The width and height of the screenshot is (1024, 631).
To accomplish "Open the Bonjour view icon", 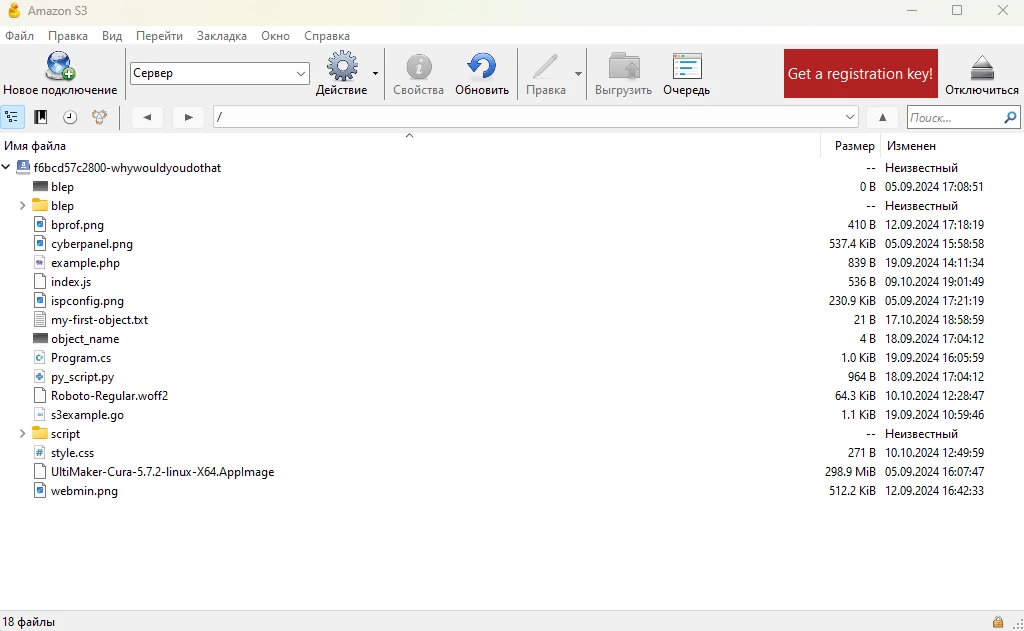I will (x=99, y=117).
